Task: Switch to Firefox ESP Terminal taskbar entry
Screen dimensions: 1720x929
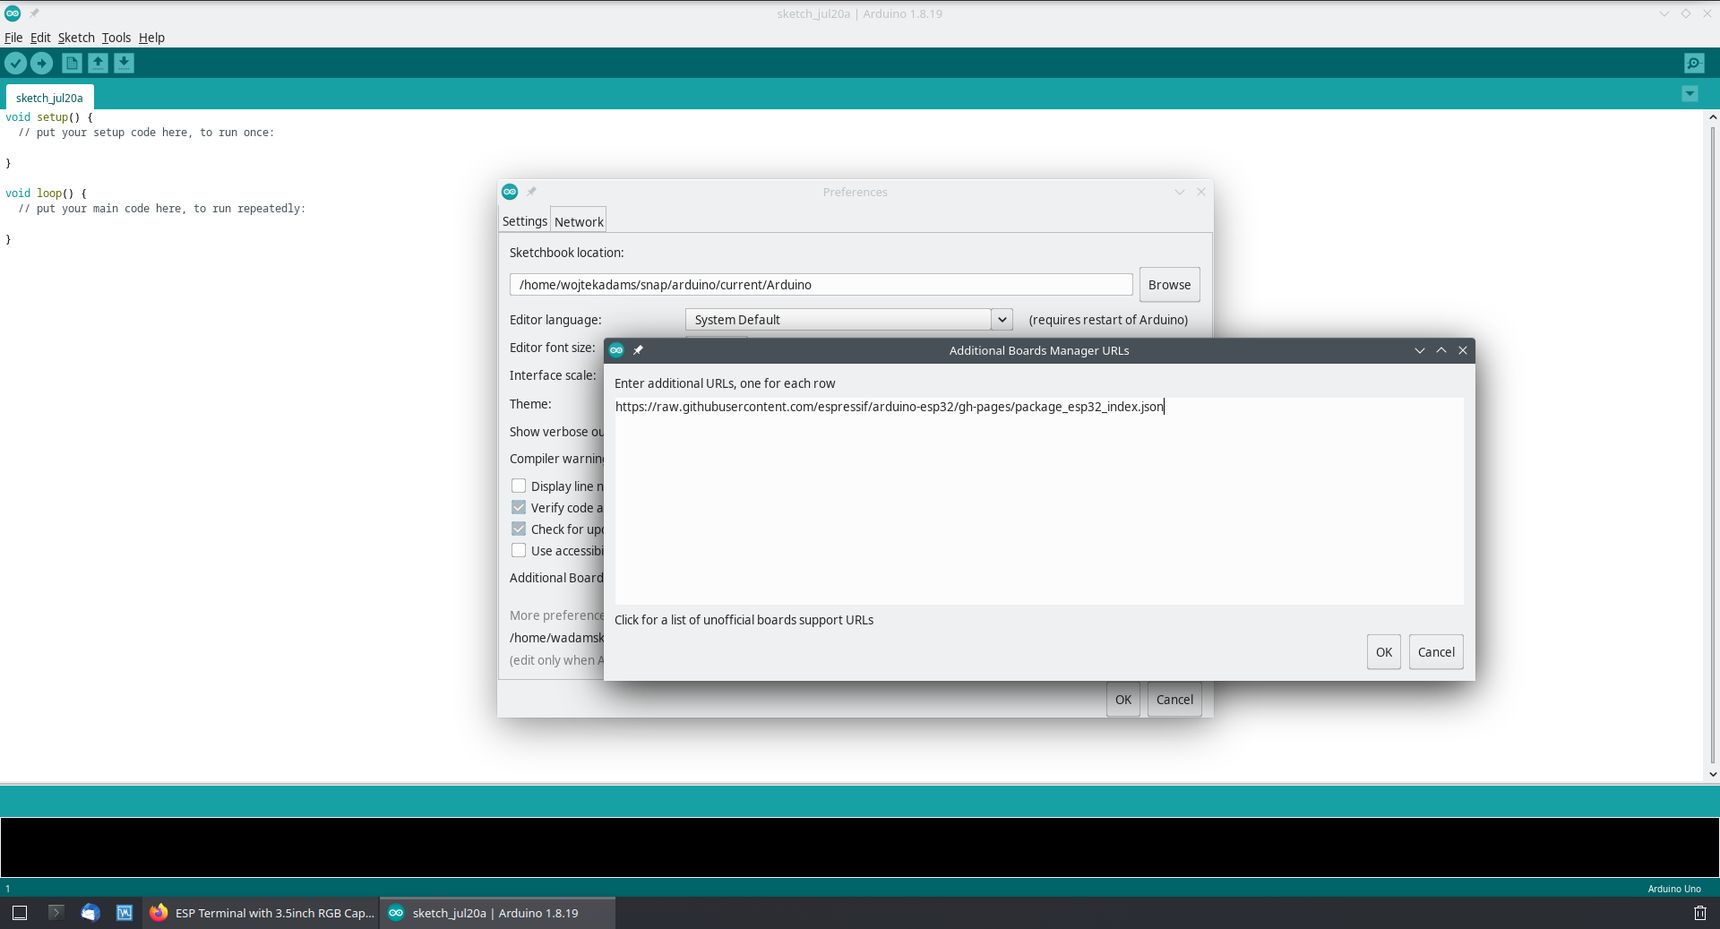Action: pyautogui.click(x=261, y=912)
